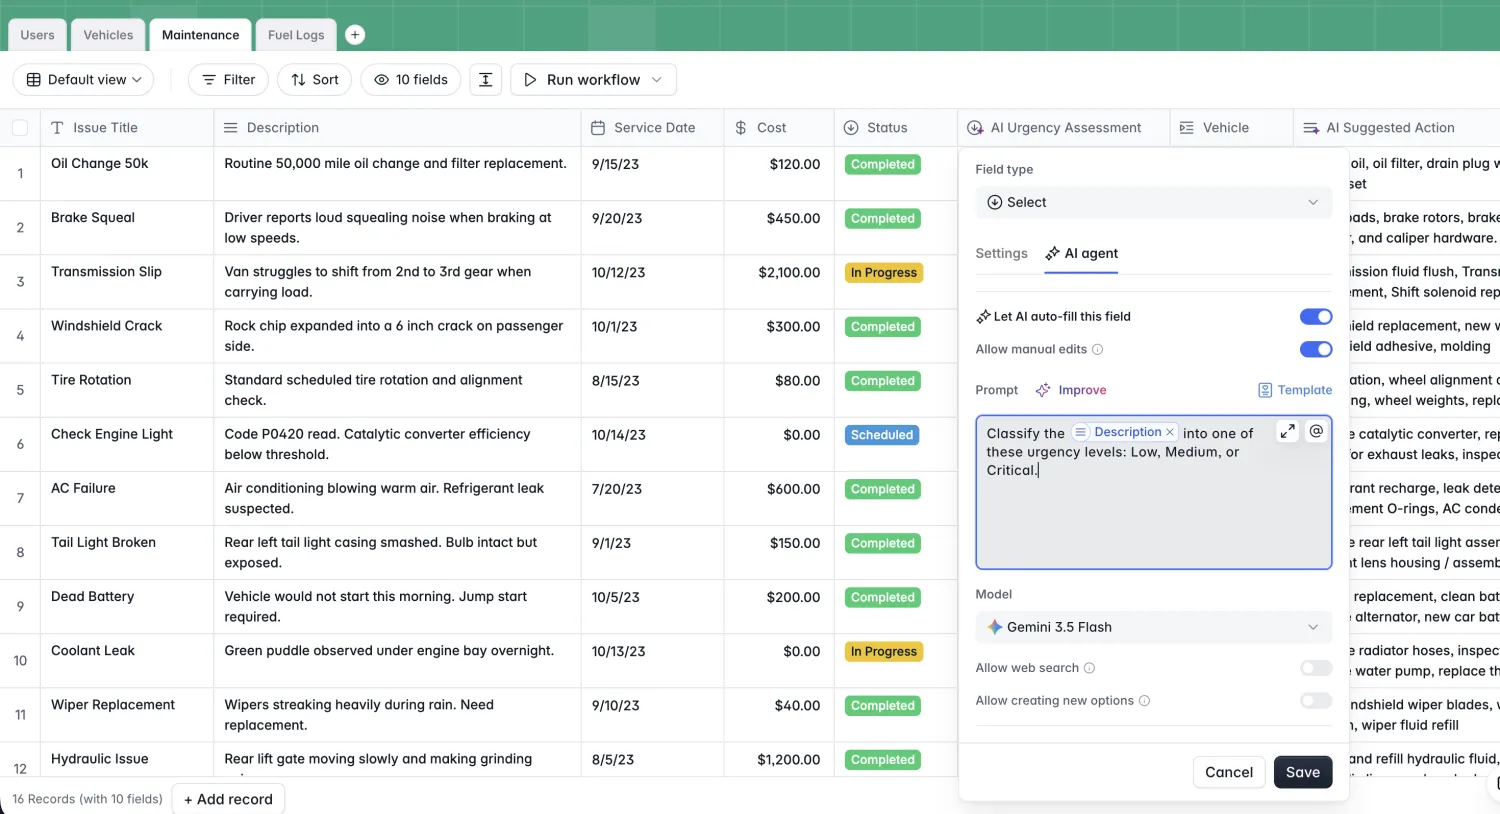Click the Scheduled status badge for Check Engine Light
Viewport: 1500px width, 814px height.
point(882,435)
